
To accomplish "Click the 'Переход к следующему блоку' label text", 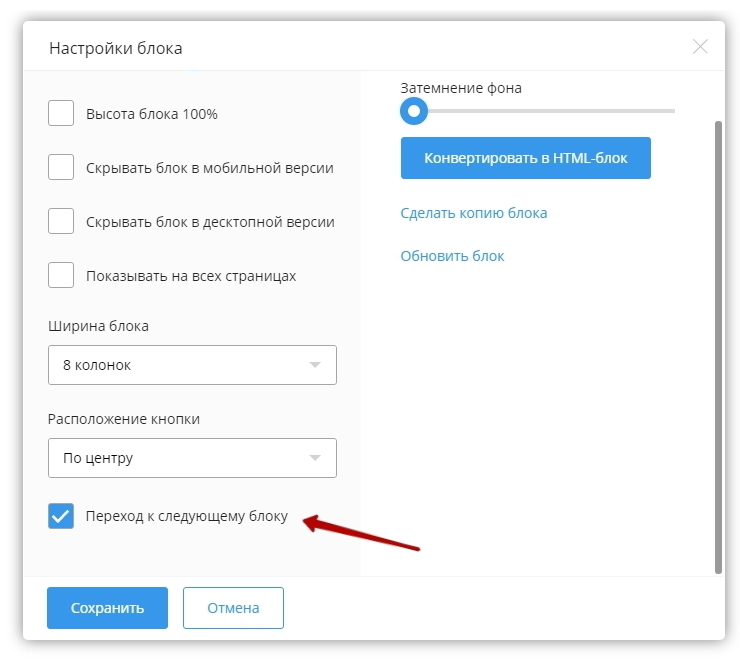I will (187, 516).
